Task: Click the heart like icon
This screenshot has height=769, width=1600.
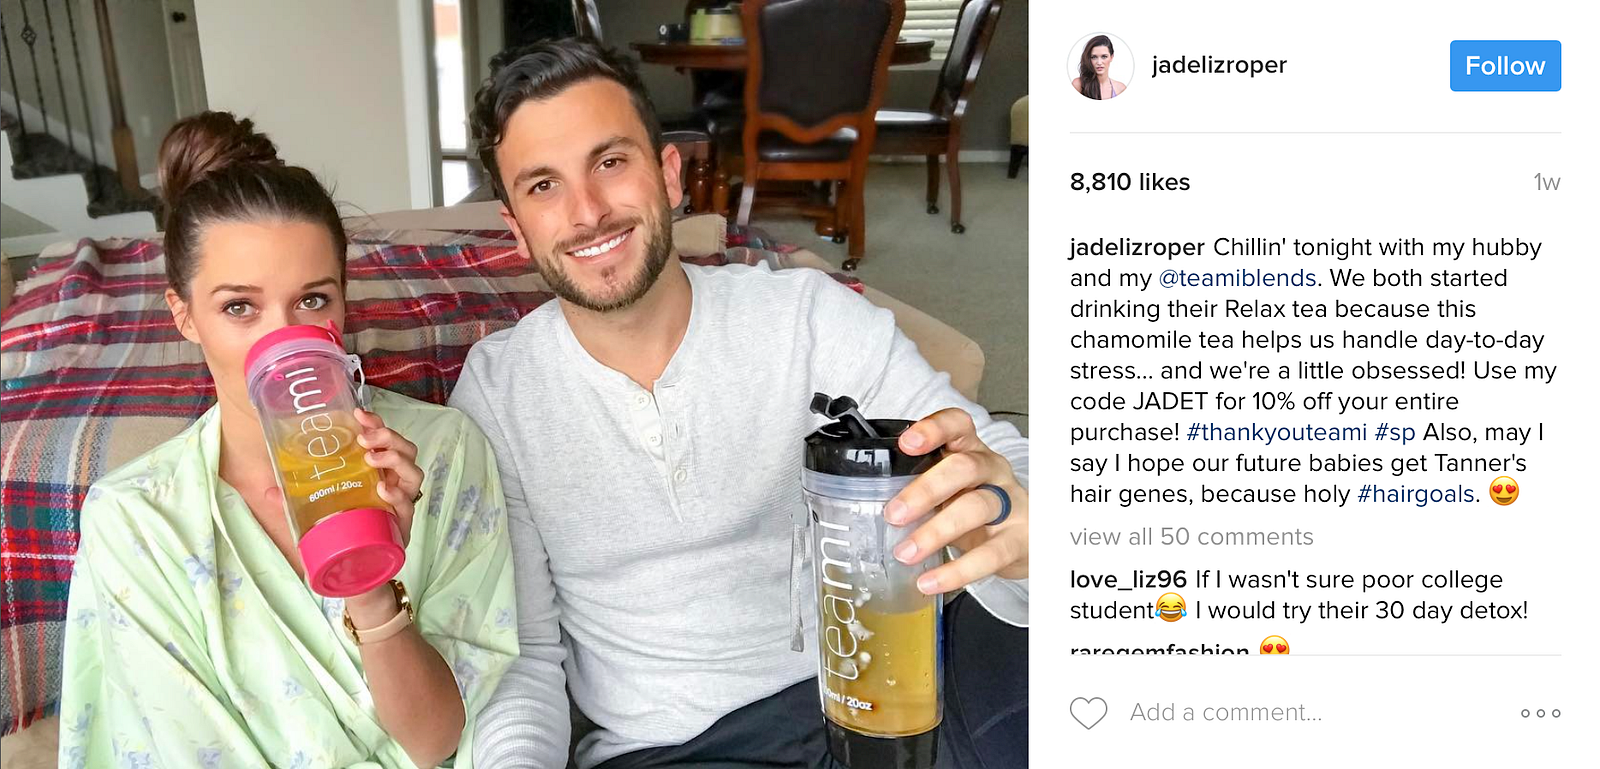Action: coord(1088,713)
